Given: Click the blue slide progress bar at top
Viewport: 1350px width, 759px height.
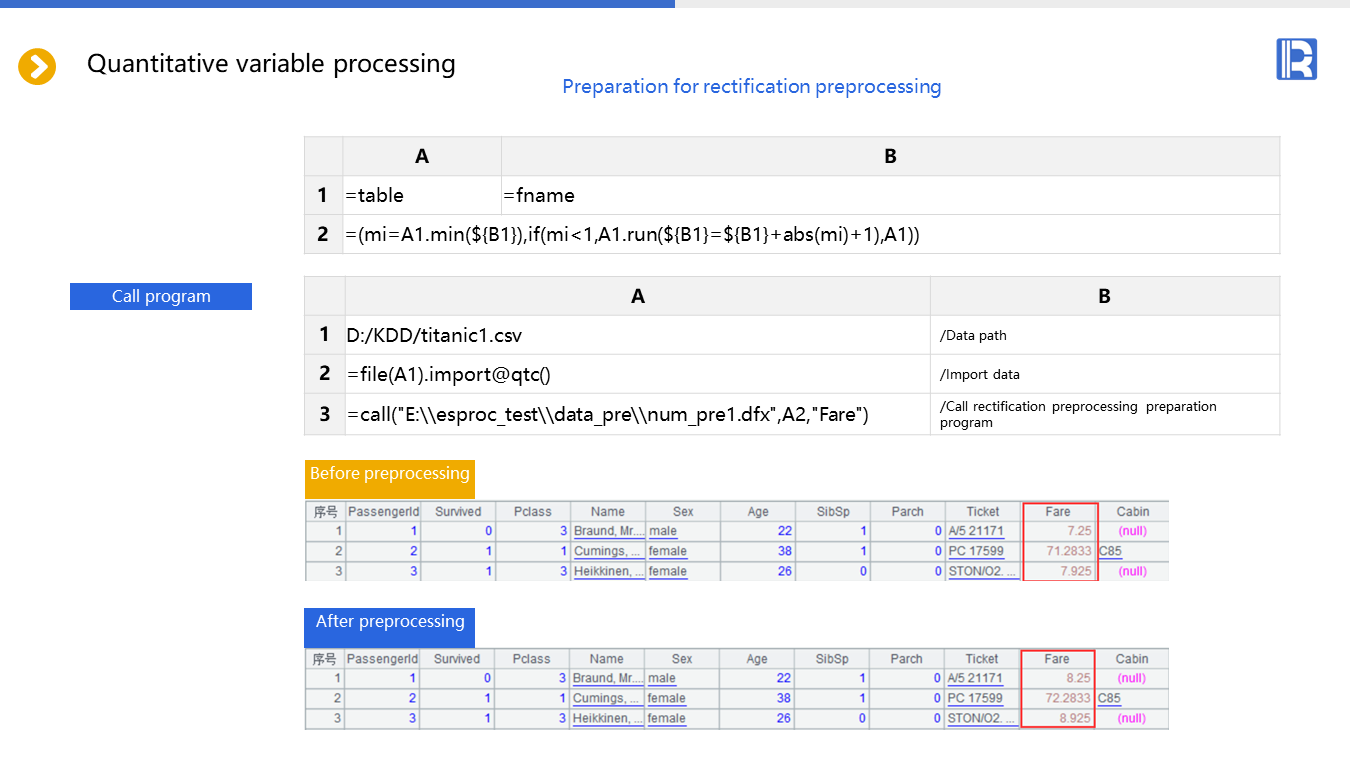Looking at the screenshot, I should coord(337,4).
